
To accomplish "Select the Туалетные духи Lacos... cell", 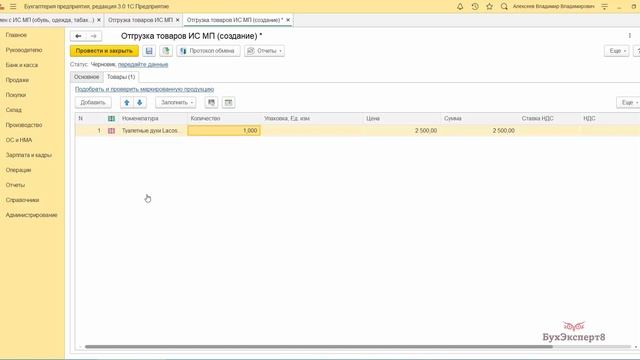I will (150, 131).
